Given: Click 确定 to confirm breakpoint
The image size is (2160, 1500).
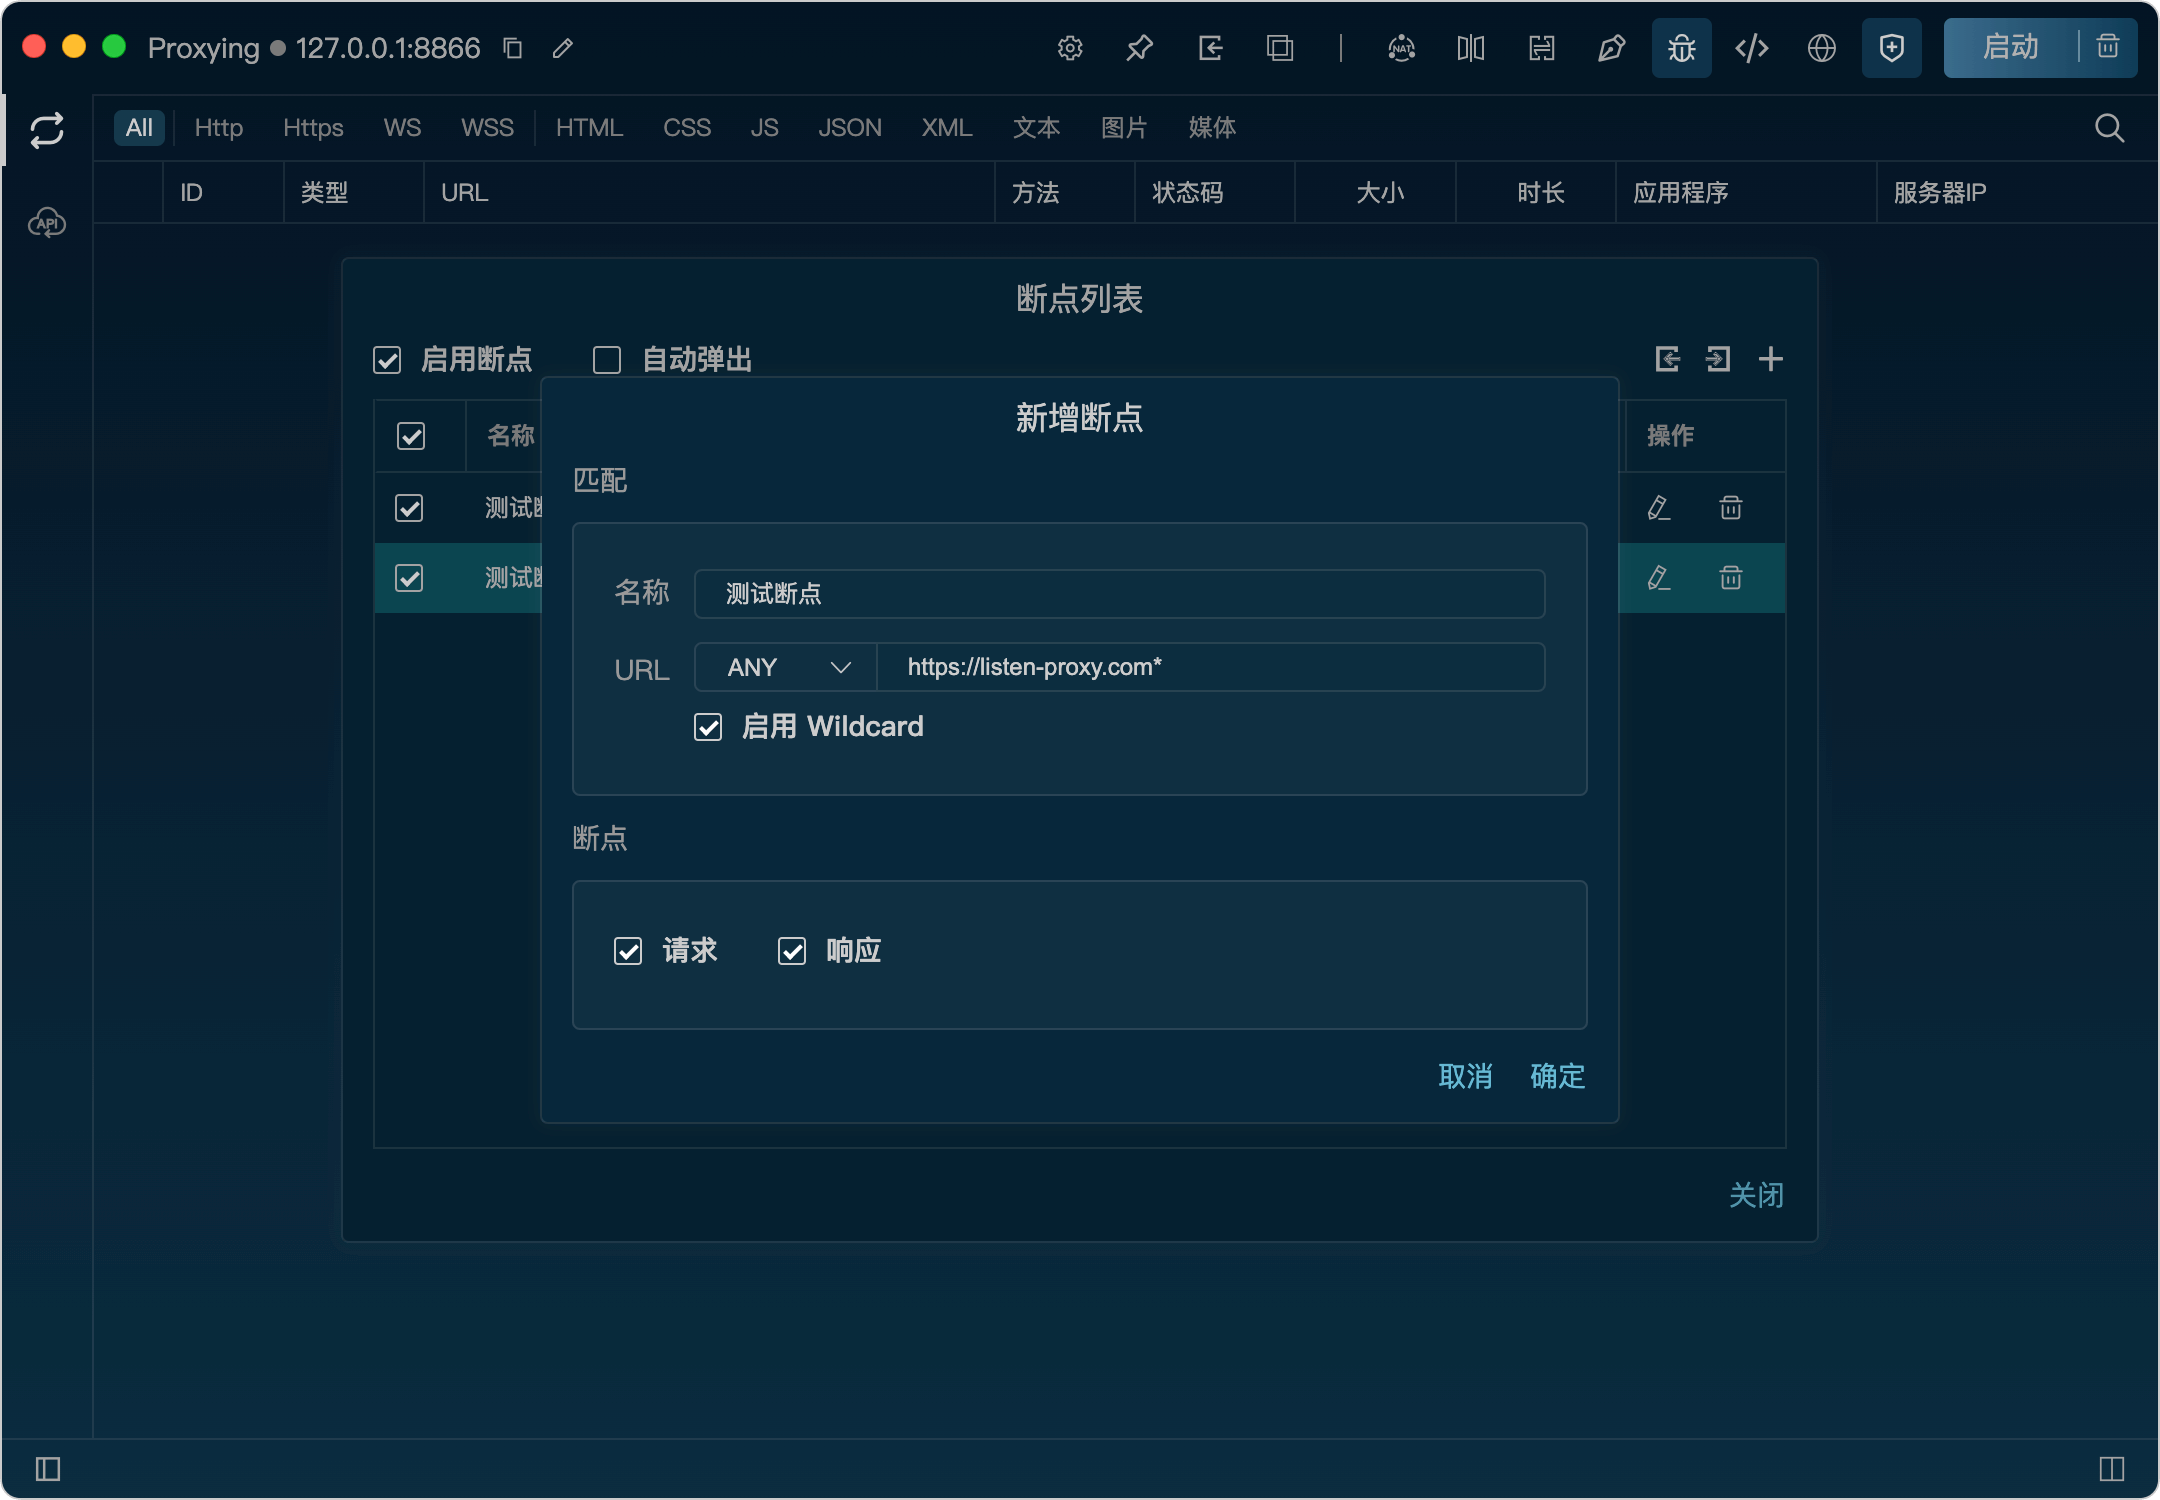Looking at the screenshot, I should (x=1557, y=1076).
